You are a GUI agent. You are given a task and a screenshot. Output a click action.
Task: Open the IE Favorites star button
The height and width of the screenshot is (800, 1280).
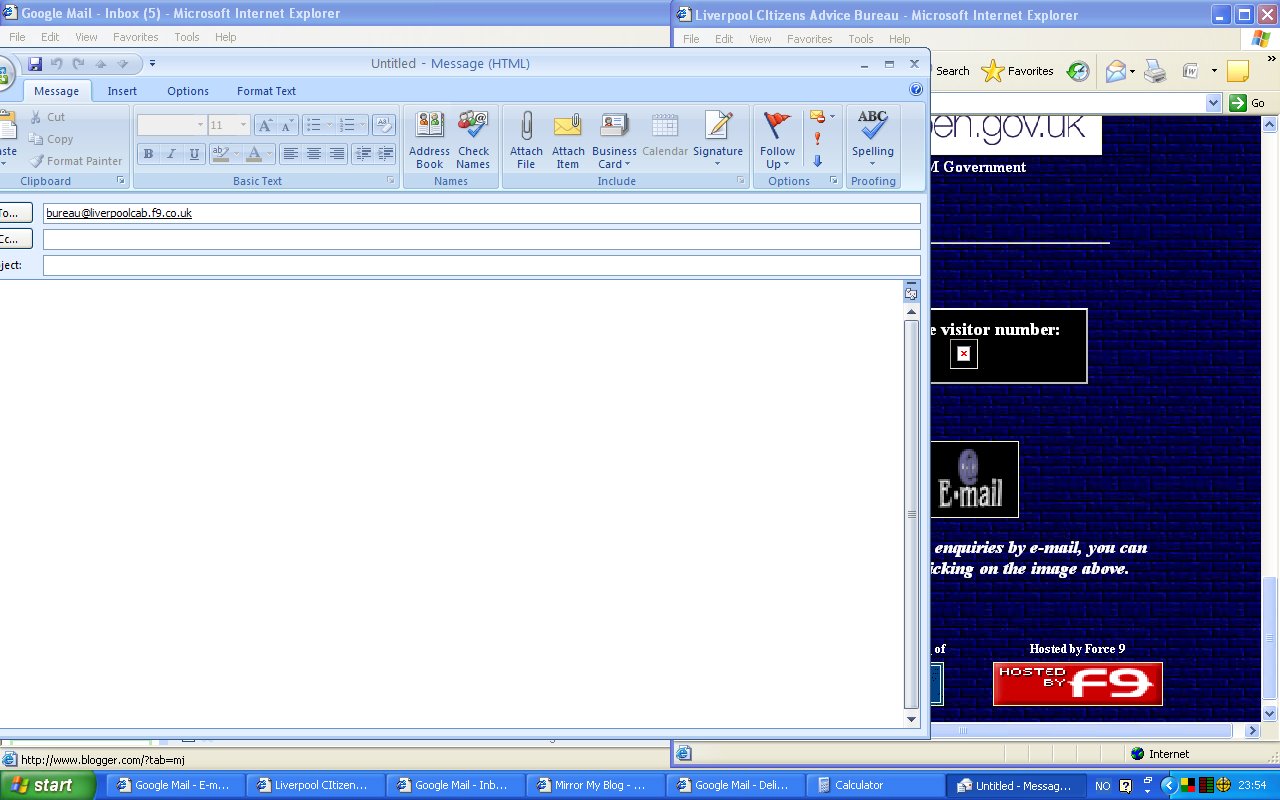1018,71
